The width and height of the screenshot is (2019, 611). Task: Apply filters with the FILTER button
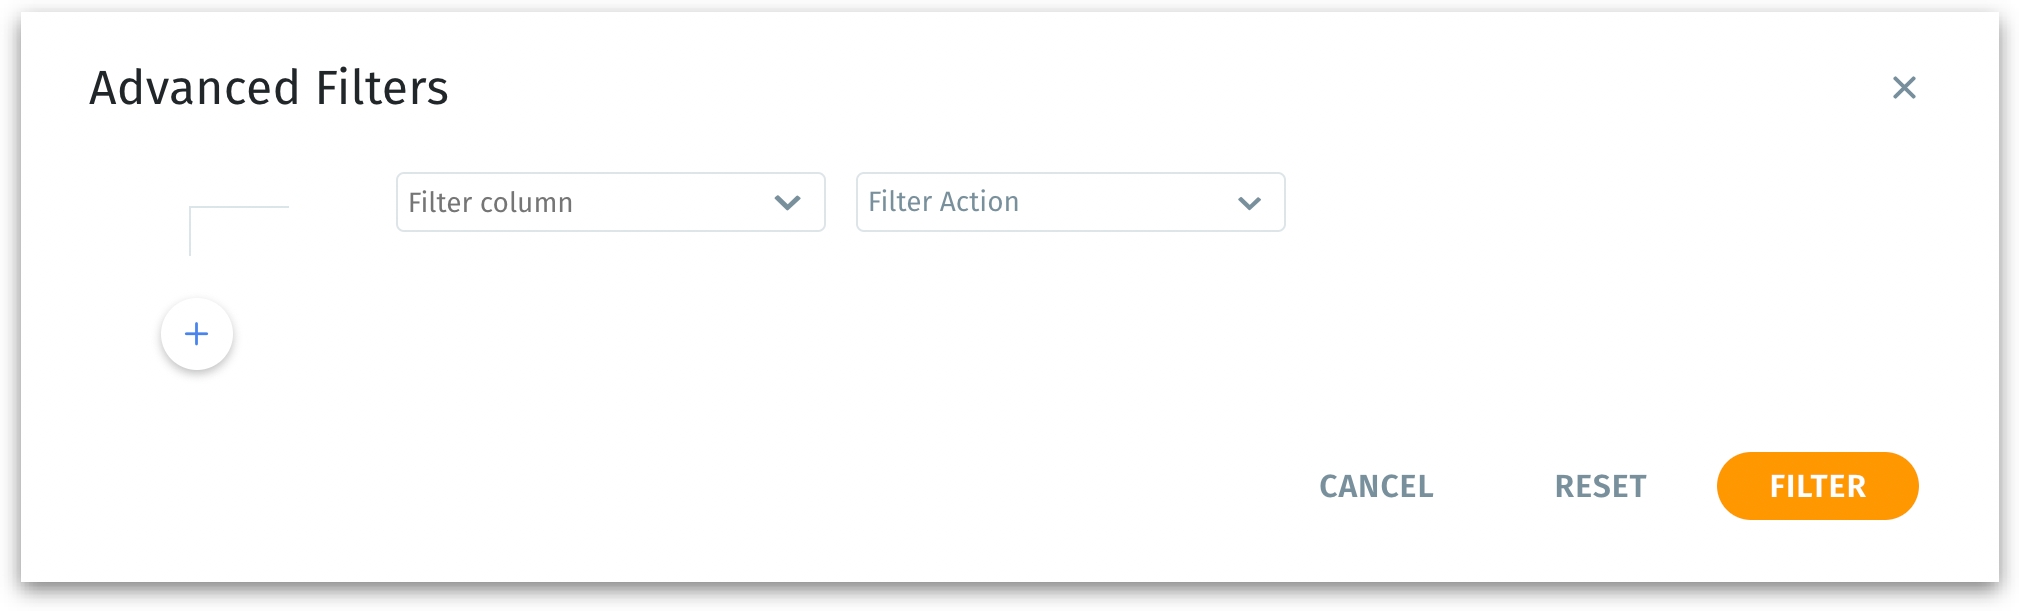click(1817, 486)
